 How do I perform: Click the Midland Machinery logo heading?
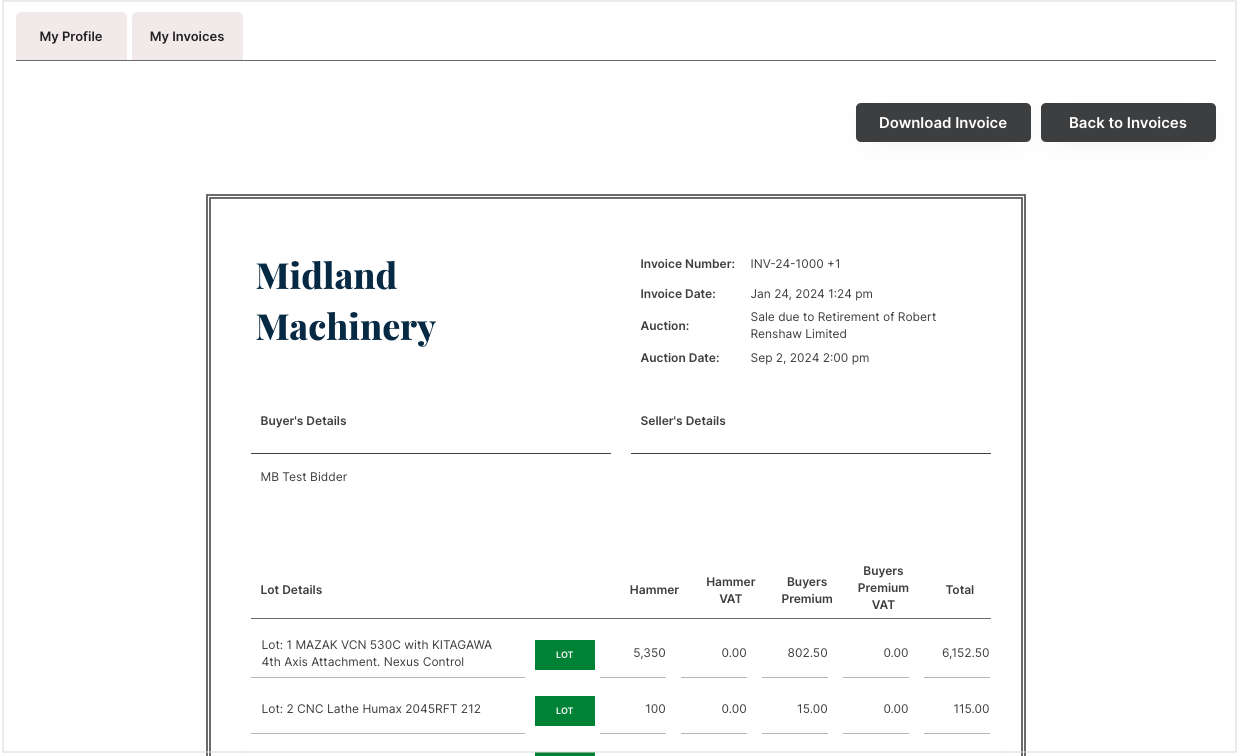click(345, 301)
